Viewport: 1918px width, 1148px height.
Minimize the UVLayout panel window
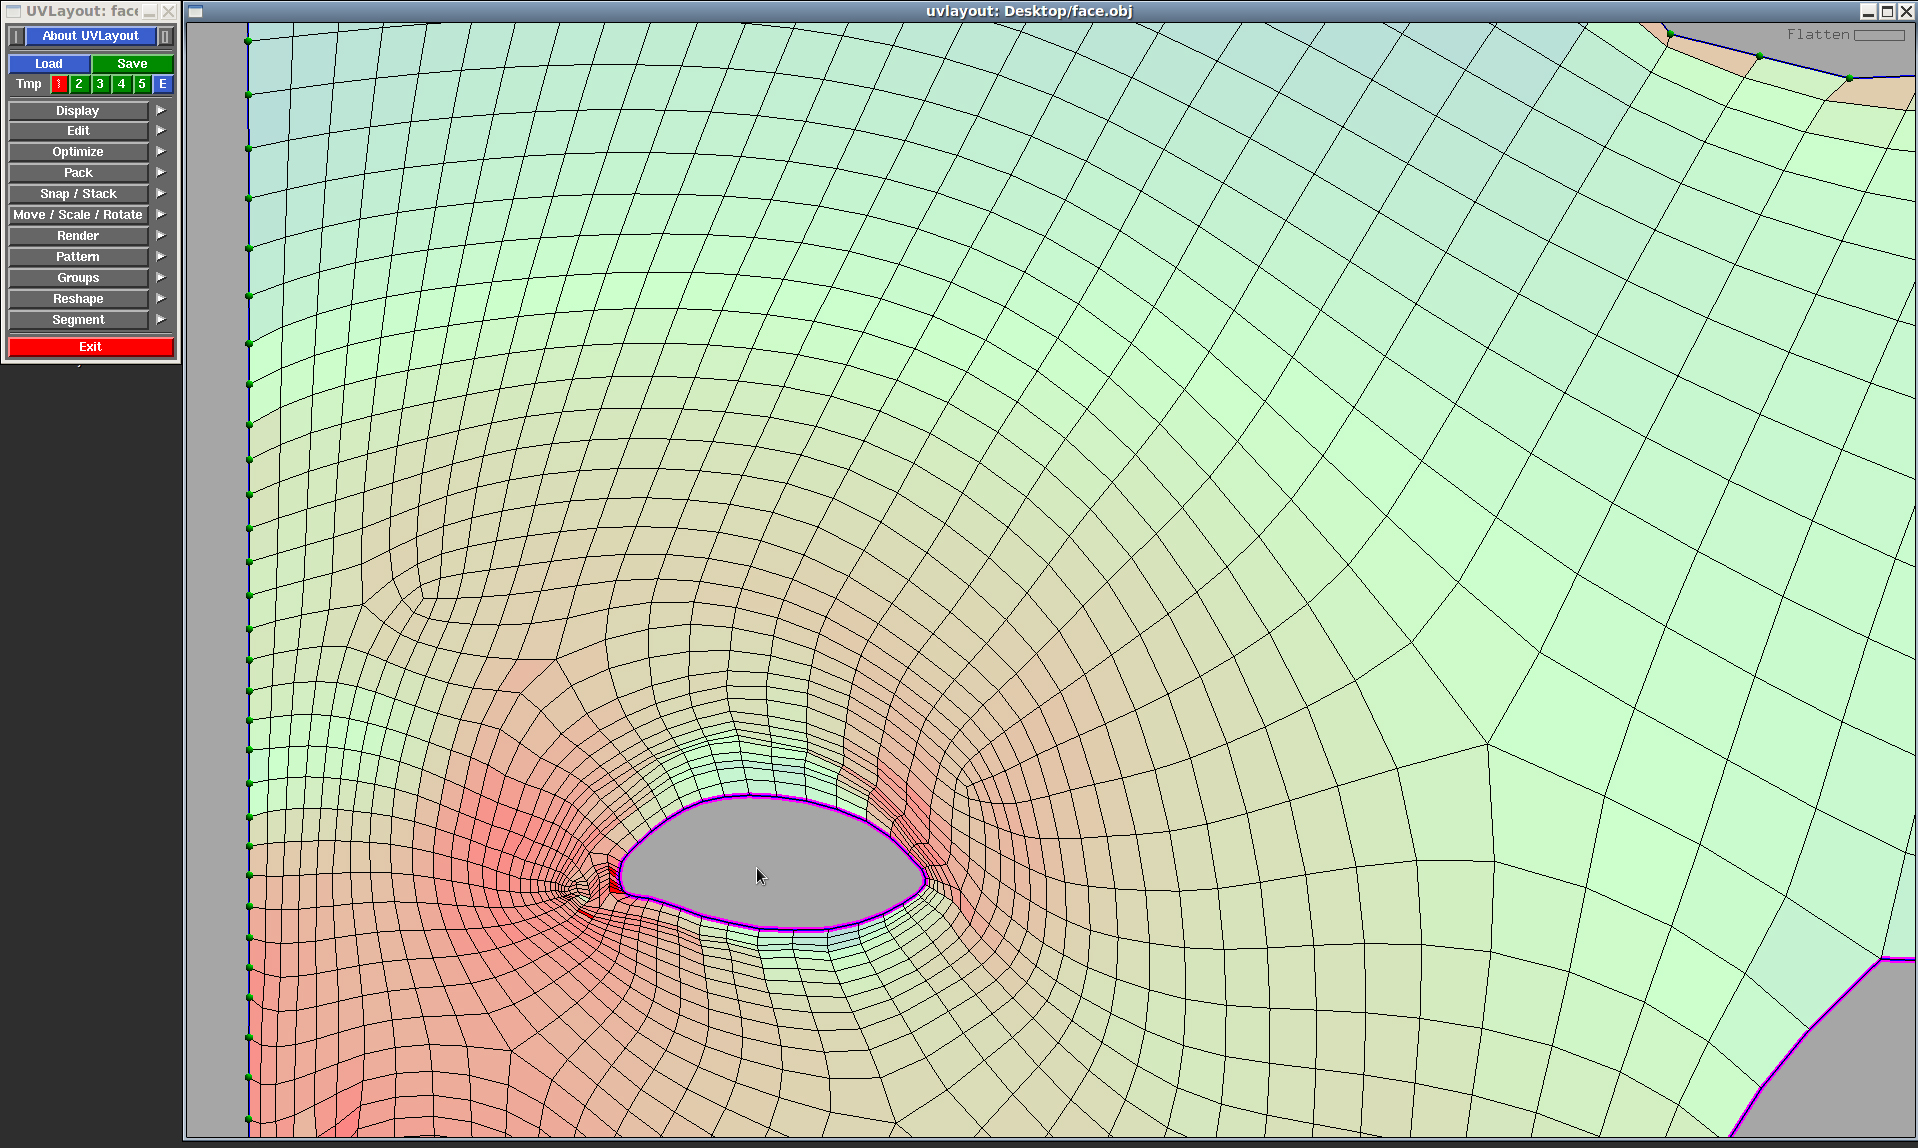tap(149, 12)
